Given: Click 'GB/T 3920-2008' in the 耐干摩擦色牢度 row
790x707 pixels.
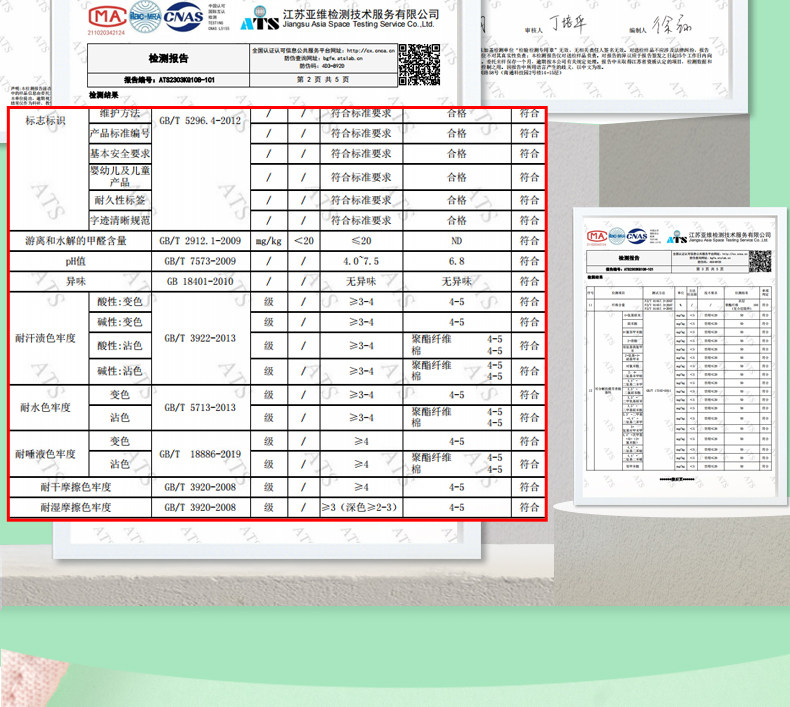Looking at the screenshot, I should click(x=200, y=487).
